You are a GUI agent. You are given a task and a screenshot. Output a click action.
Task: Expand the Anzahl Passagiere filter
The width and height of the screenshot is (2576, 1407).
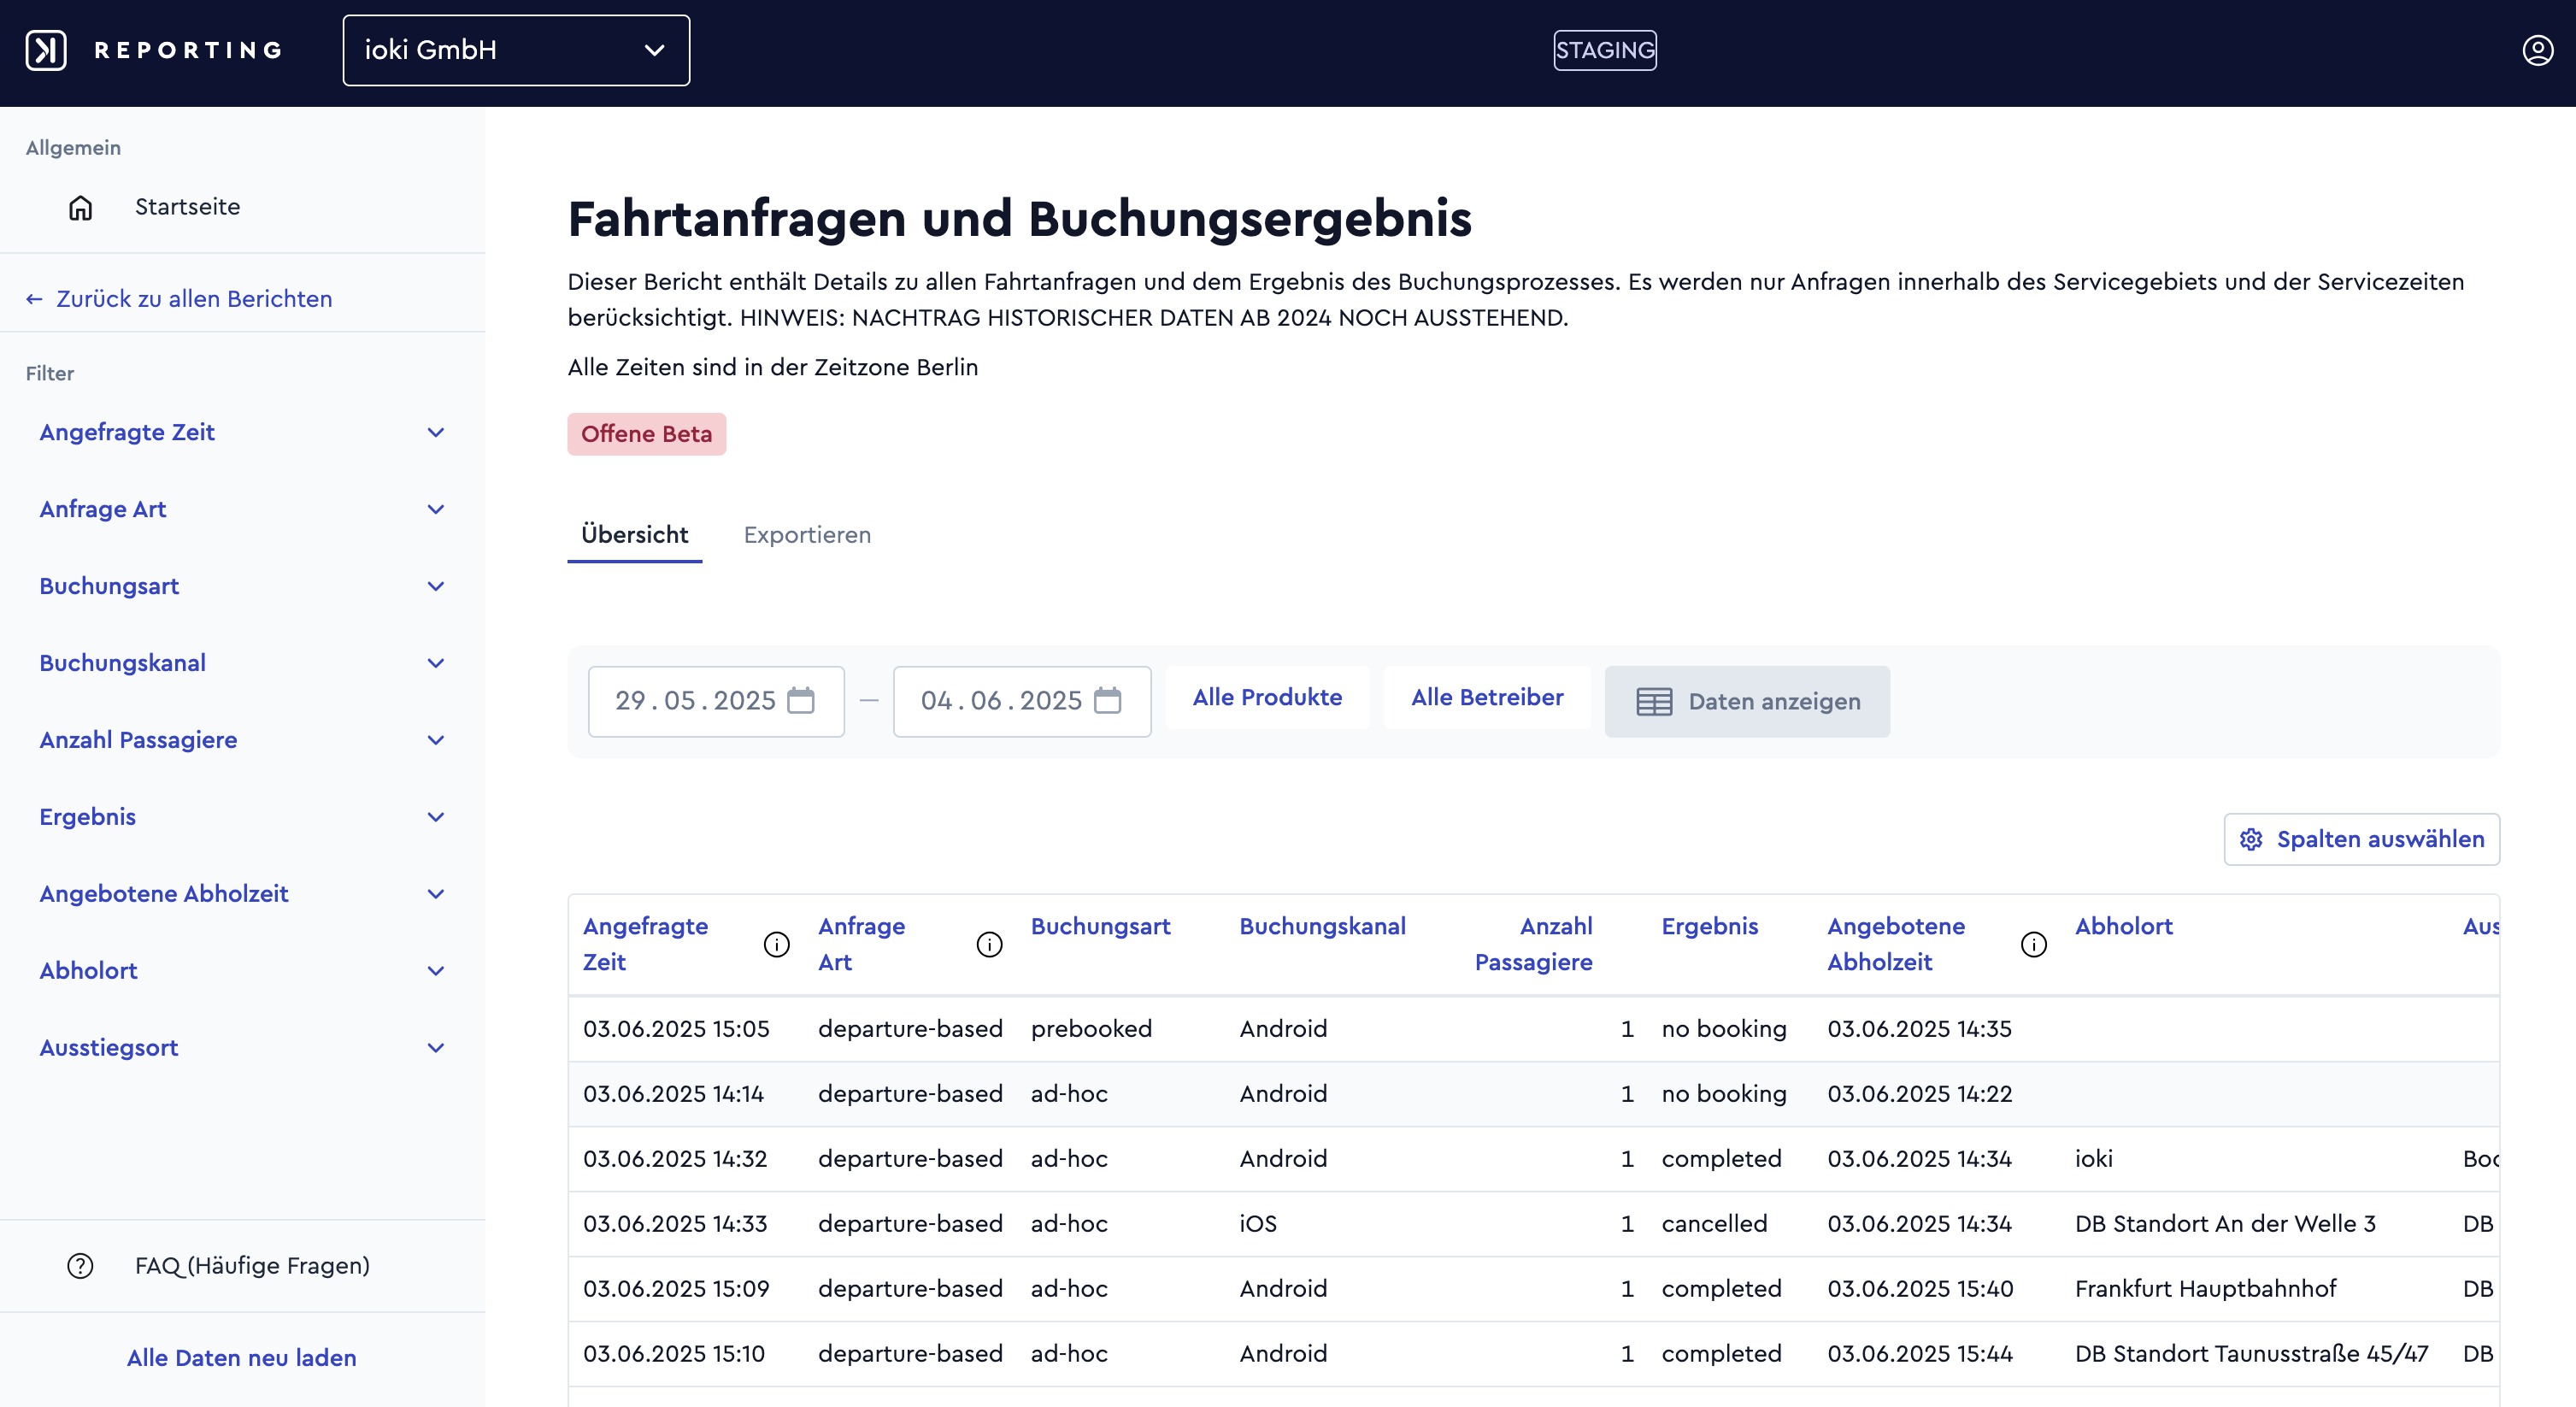point(241,740)
